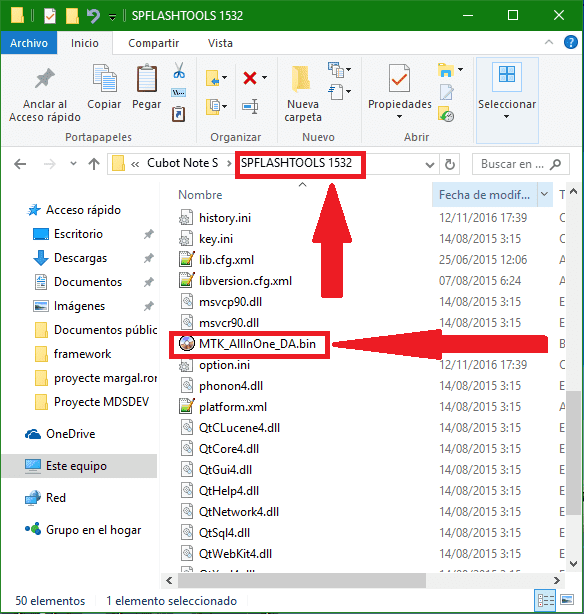Click the undo icon in title bar
This screenshot has width=584, height=614.
(x=93, y=16)
